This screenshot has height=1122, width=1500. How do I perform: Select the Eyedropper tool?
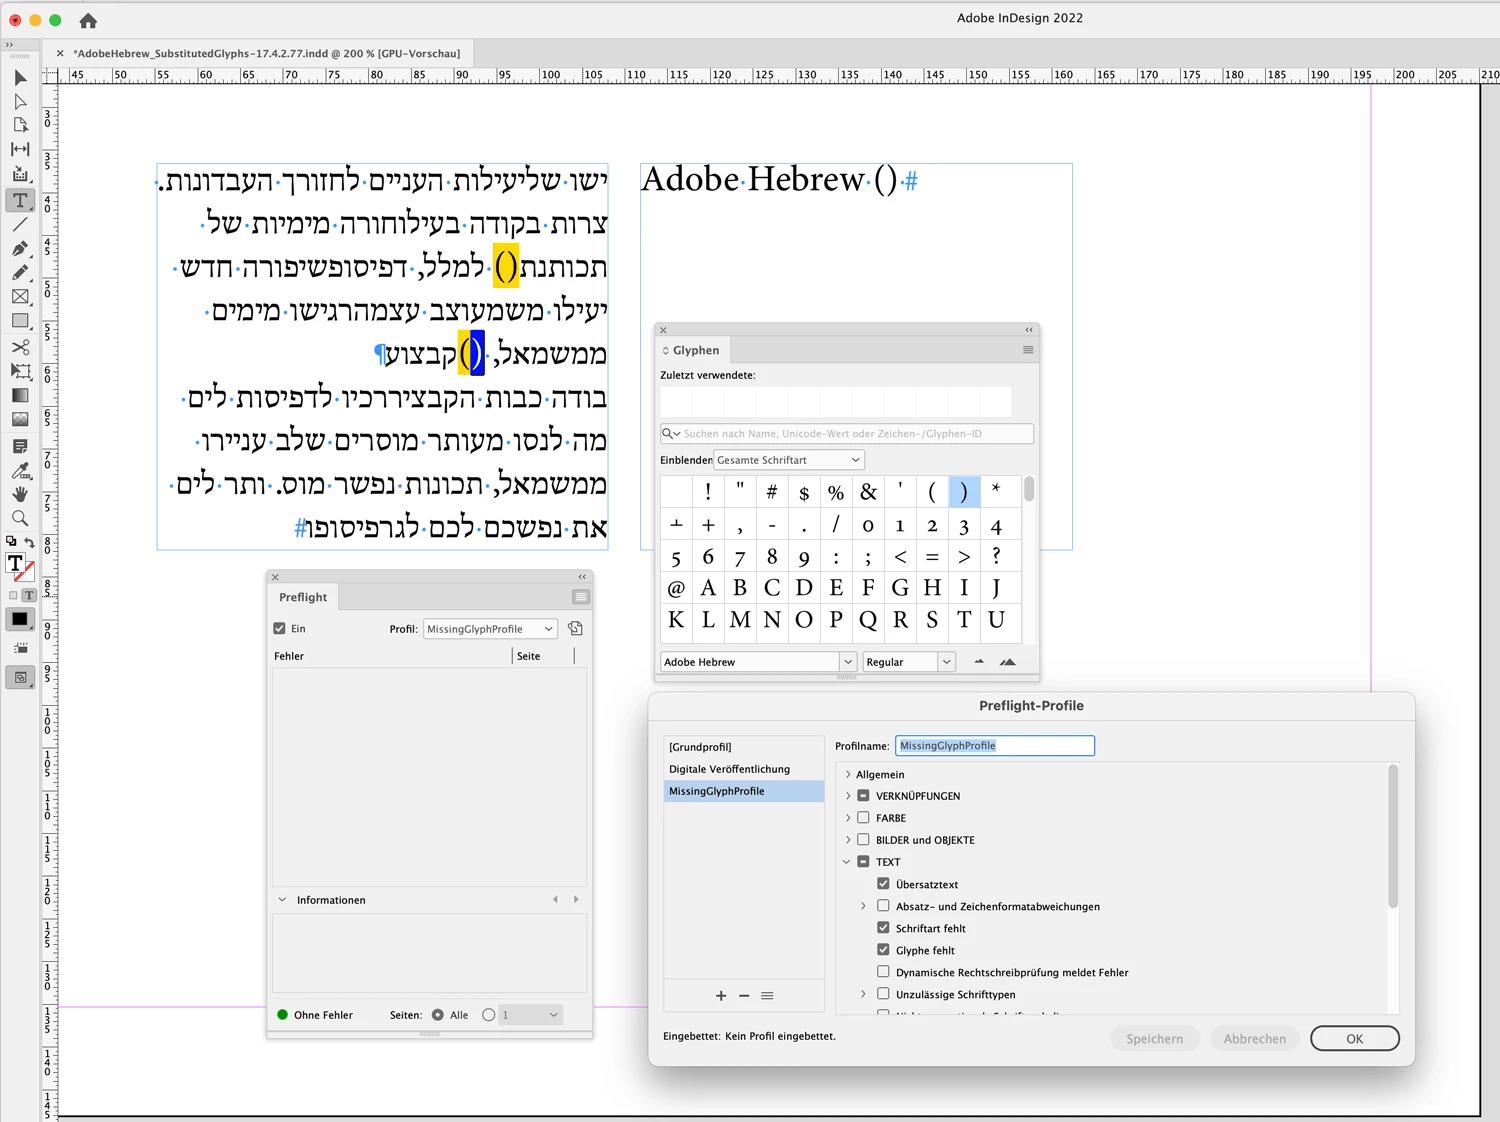click(x=20, y=470)
